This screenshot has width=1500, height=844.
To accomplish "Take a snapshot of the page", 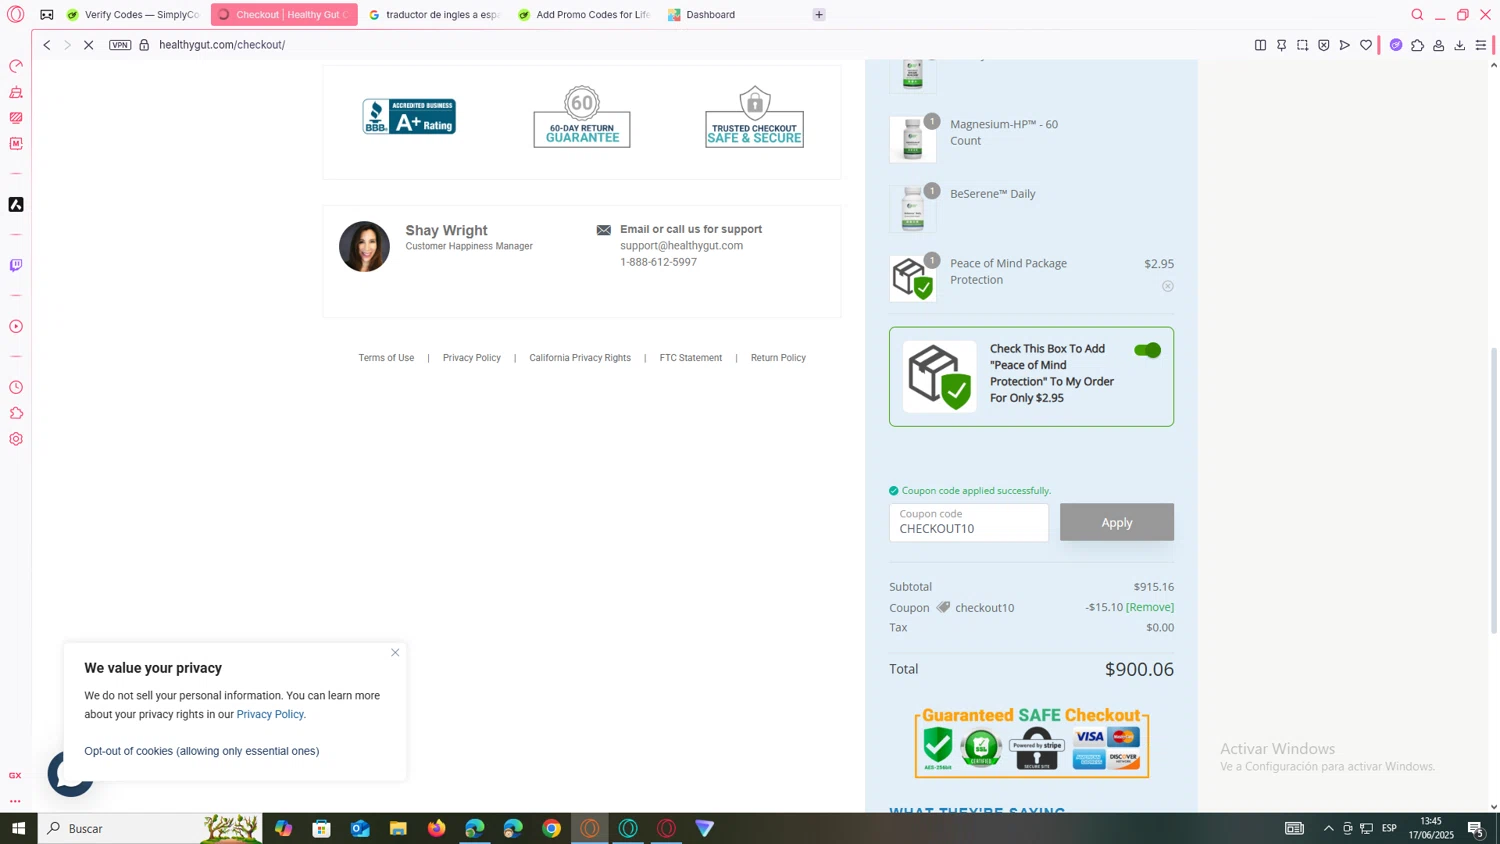I will tap(1302, 45).
